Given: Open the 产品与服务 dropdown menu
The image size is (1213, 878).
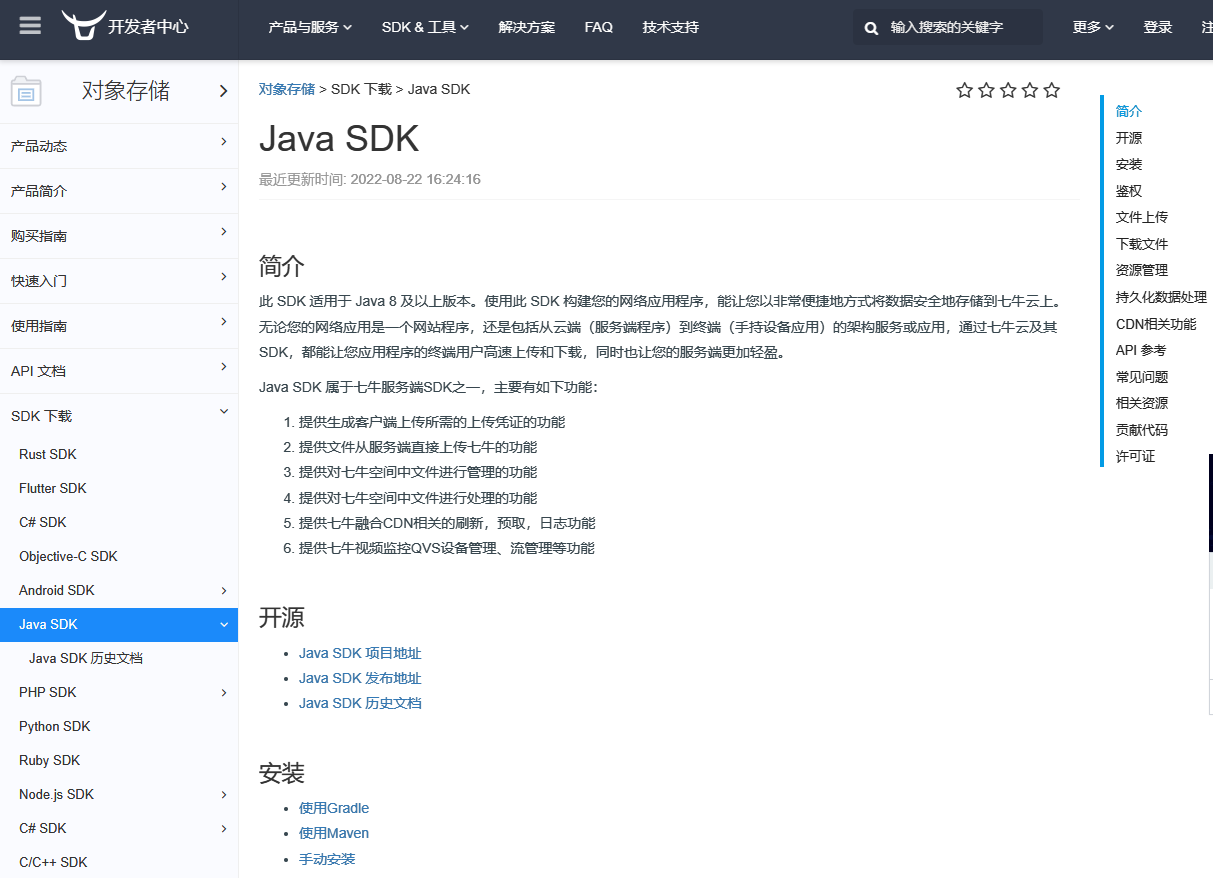Looking at the screenshot, I should pyautogui.click(x=310, y=28).
